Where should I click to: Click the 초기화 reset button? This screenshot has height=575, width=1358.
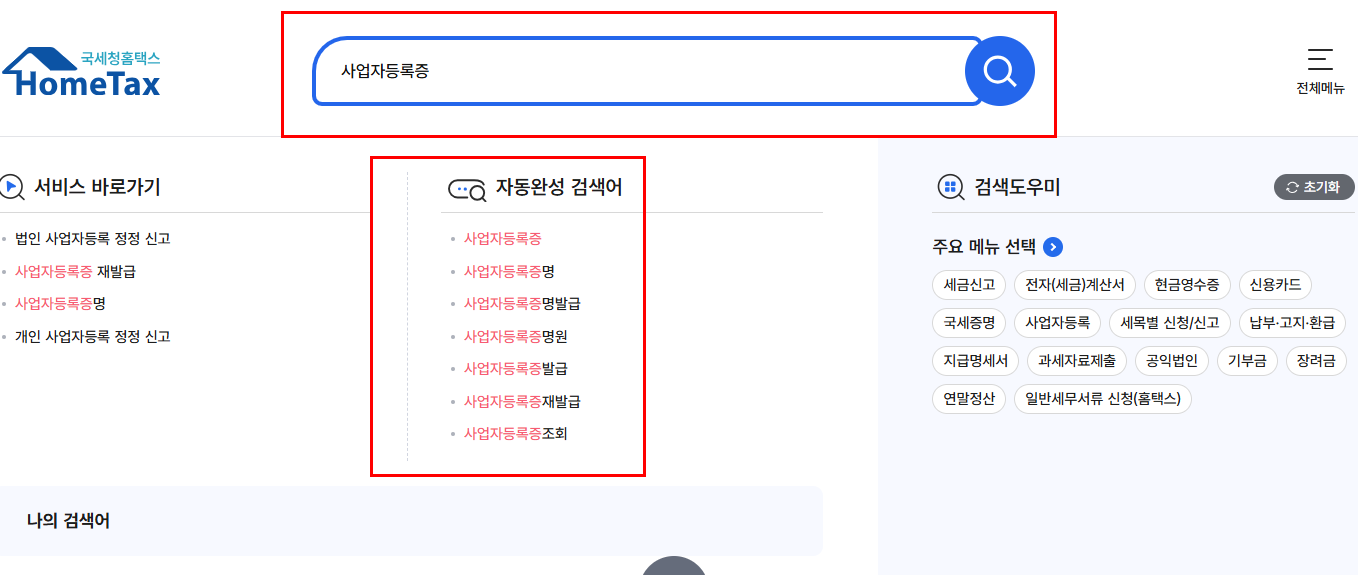pos(1314,187)
